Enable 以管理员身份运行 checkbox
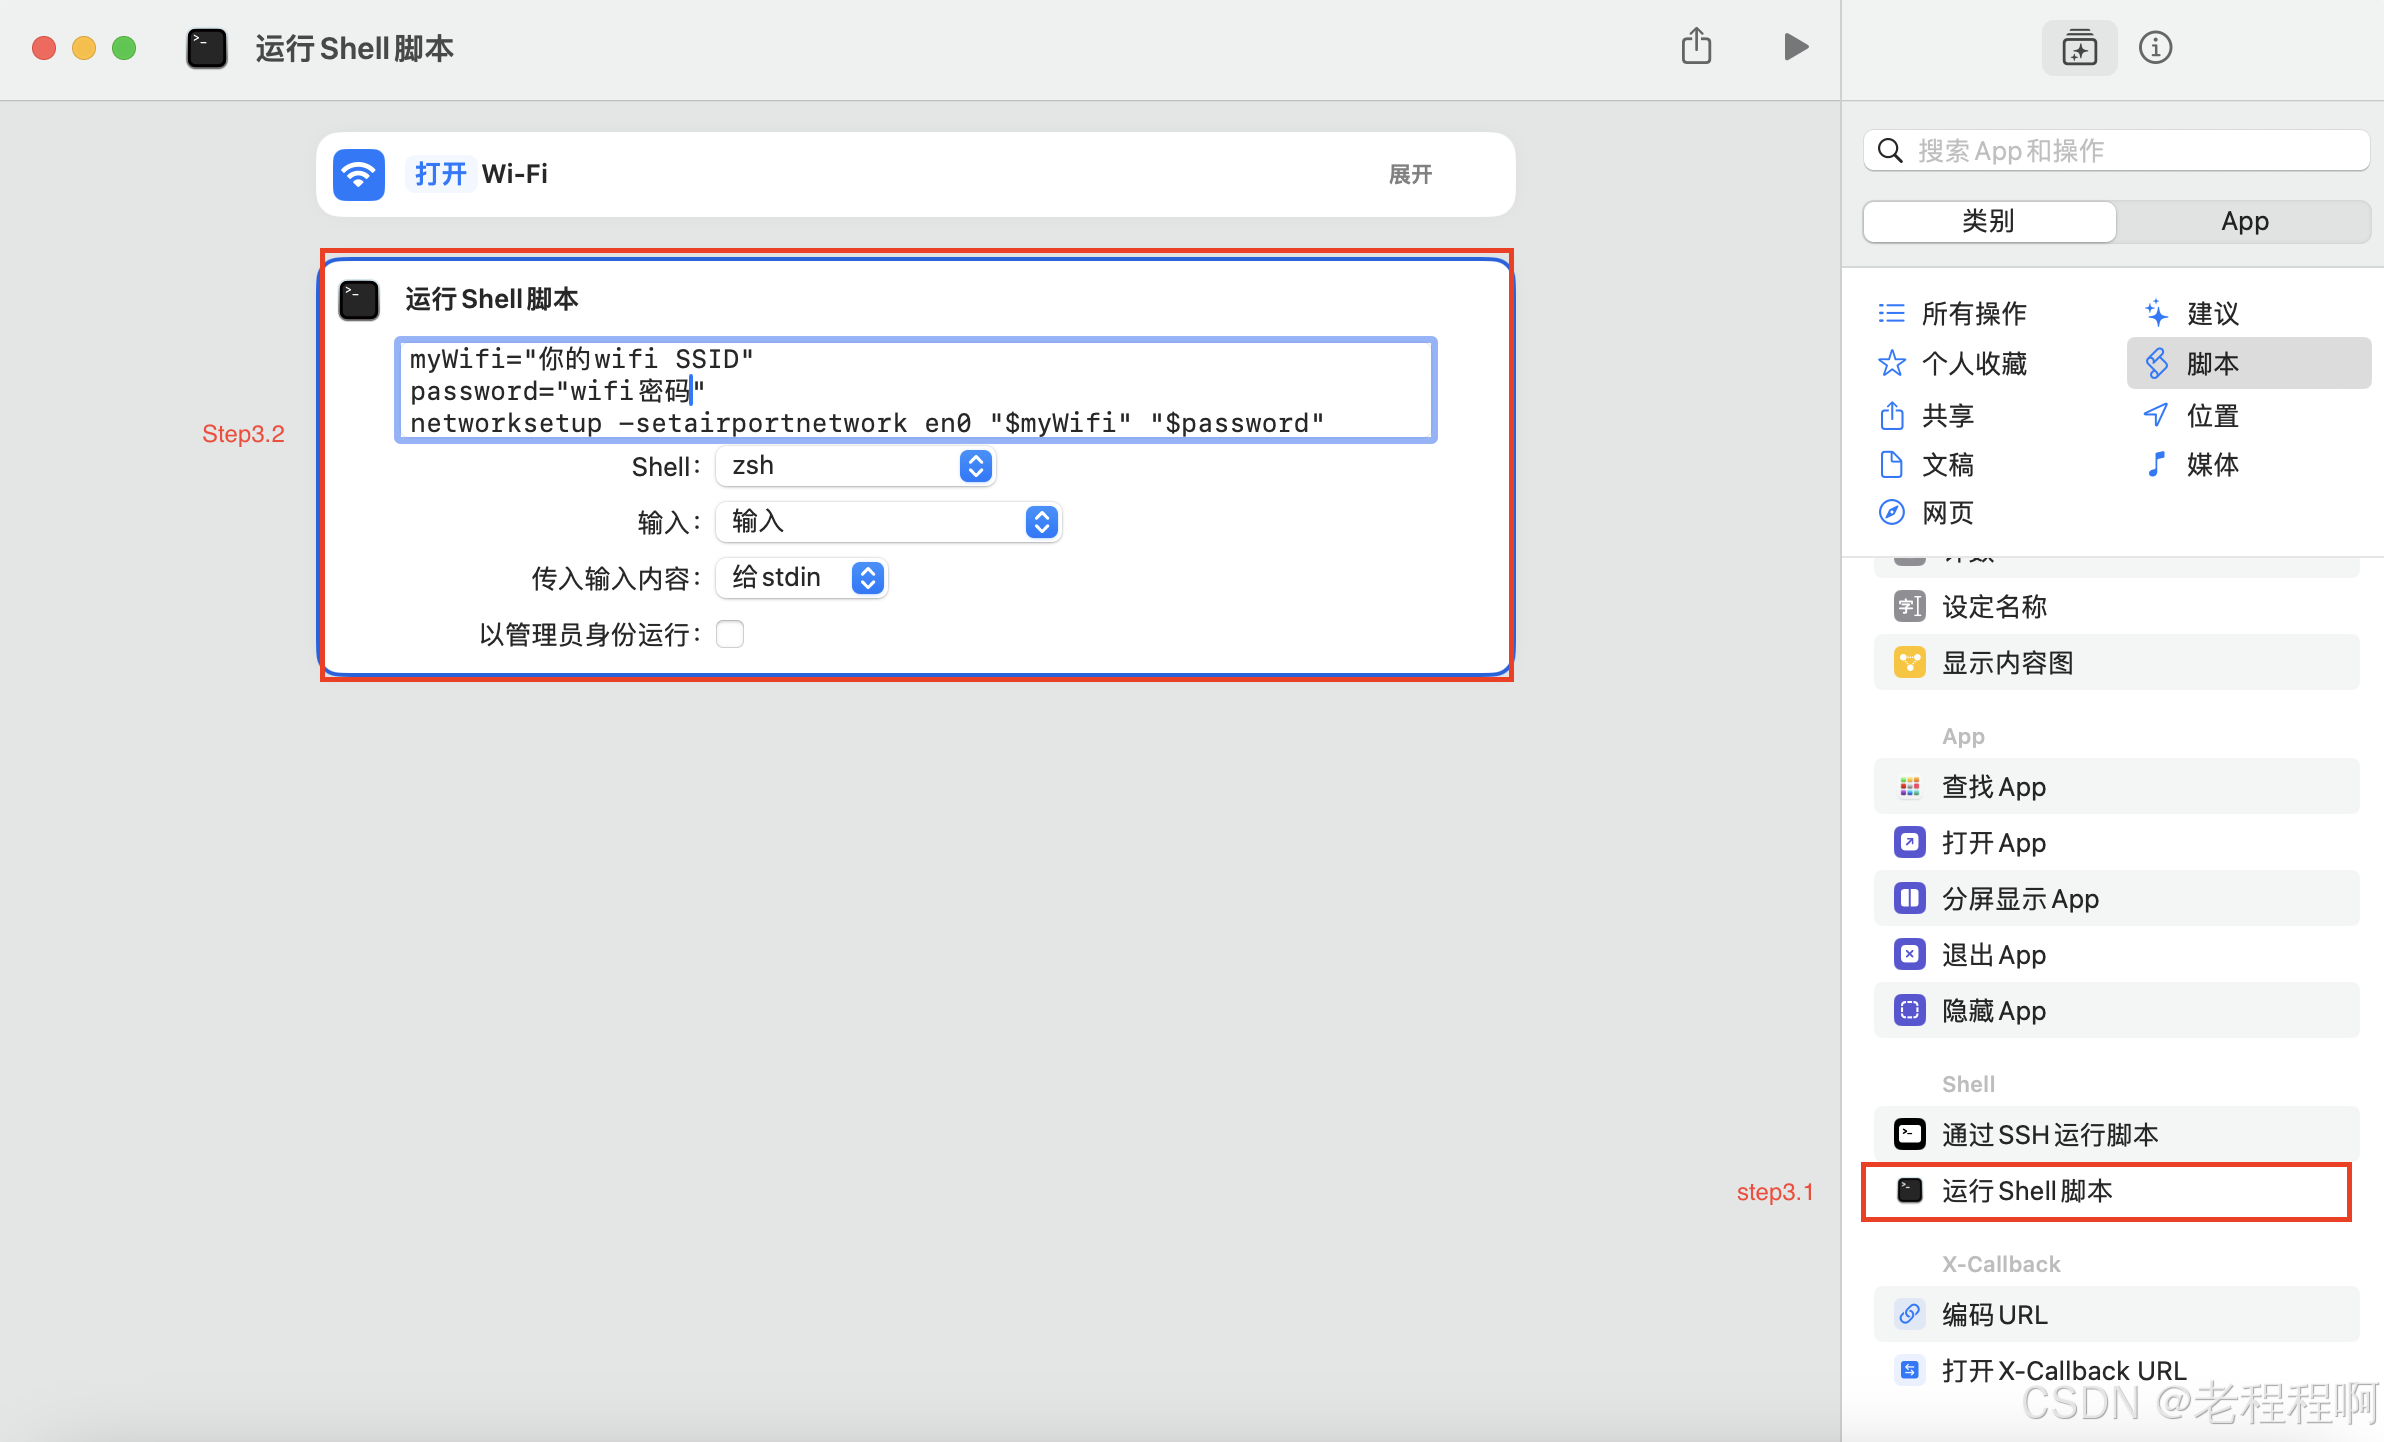This screenshot has width=2384, height=1442. pyautogui.click(x=730, y=634)
